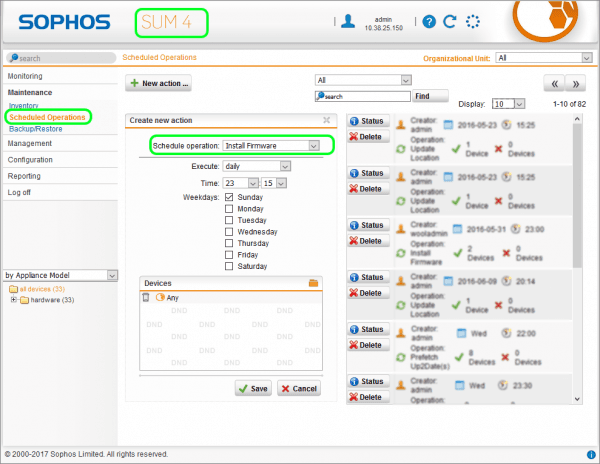This screenshot has width=600, height=464.
Task: Delete the 2016-06-09 Update Location entry
Action: pos(368,293)
